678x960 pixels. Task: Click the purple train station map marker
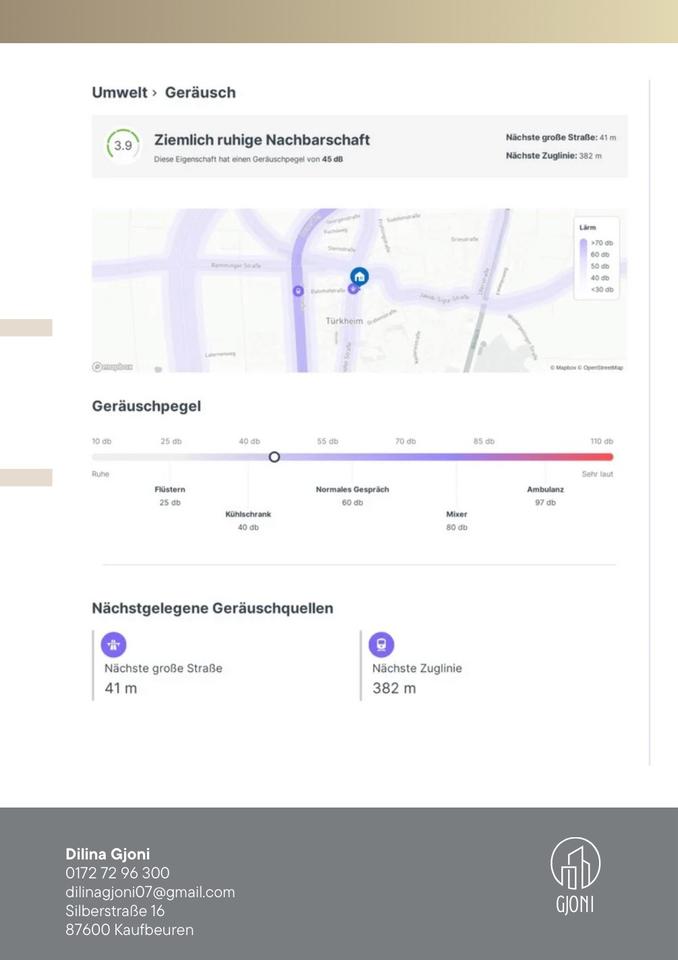click(x=297, y=290)
